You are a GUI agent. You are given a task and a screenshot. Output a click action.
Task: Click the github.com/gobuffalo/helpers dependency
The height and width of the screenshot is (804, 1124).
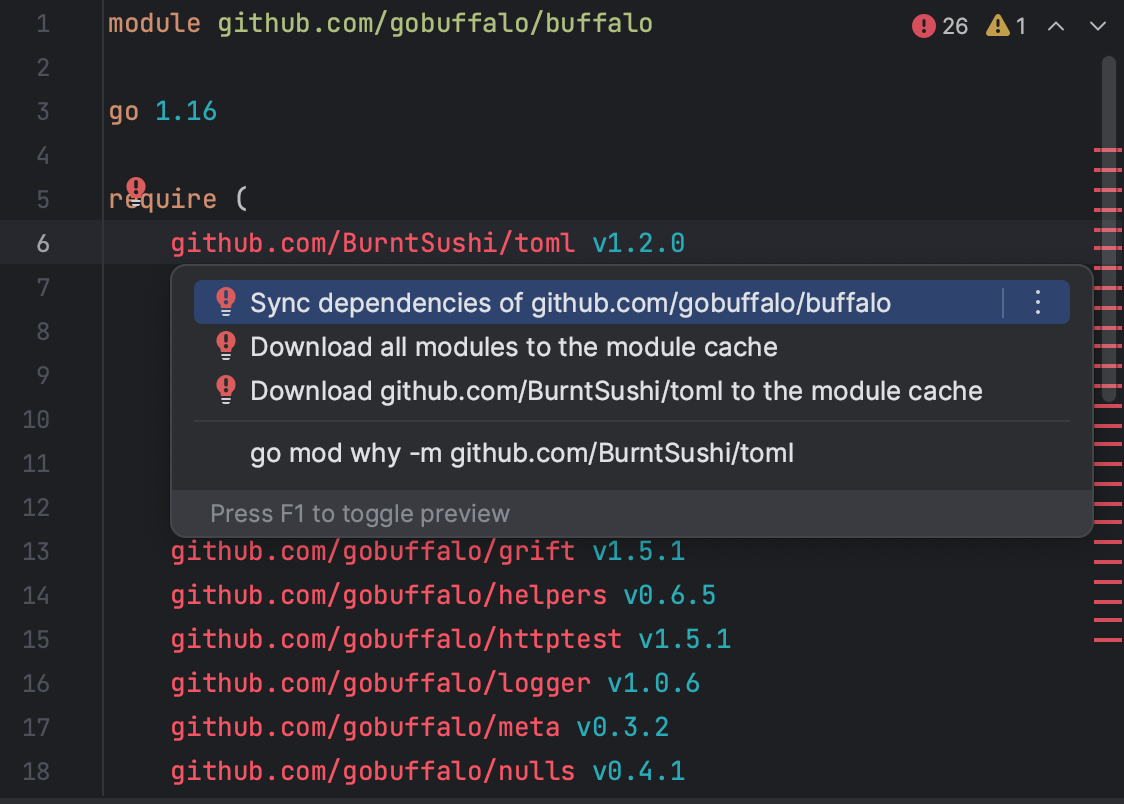(x=388, y=595)
